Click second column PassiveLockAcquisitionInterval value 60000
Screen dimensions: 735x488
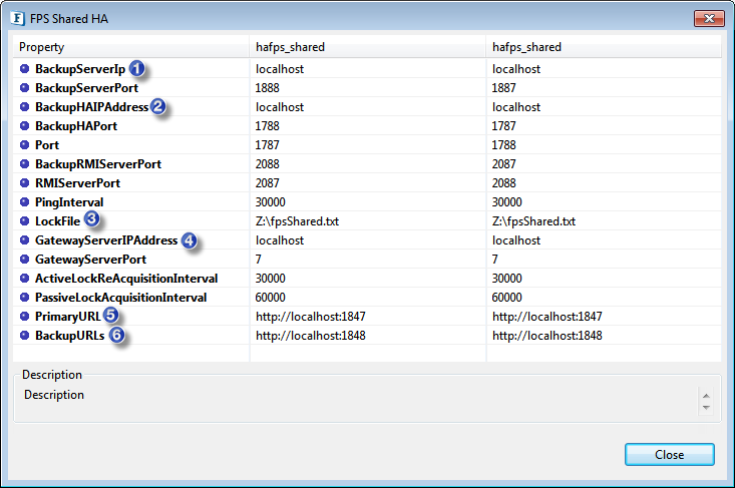point(507,297)
